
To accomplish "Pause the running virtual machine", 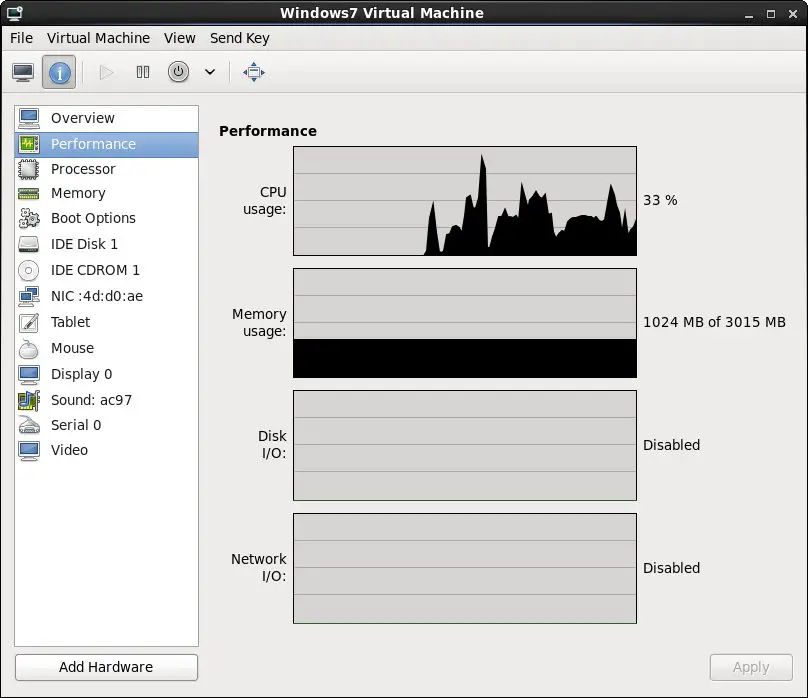I will [142, 71].
